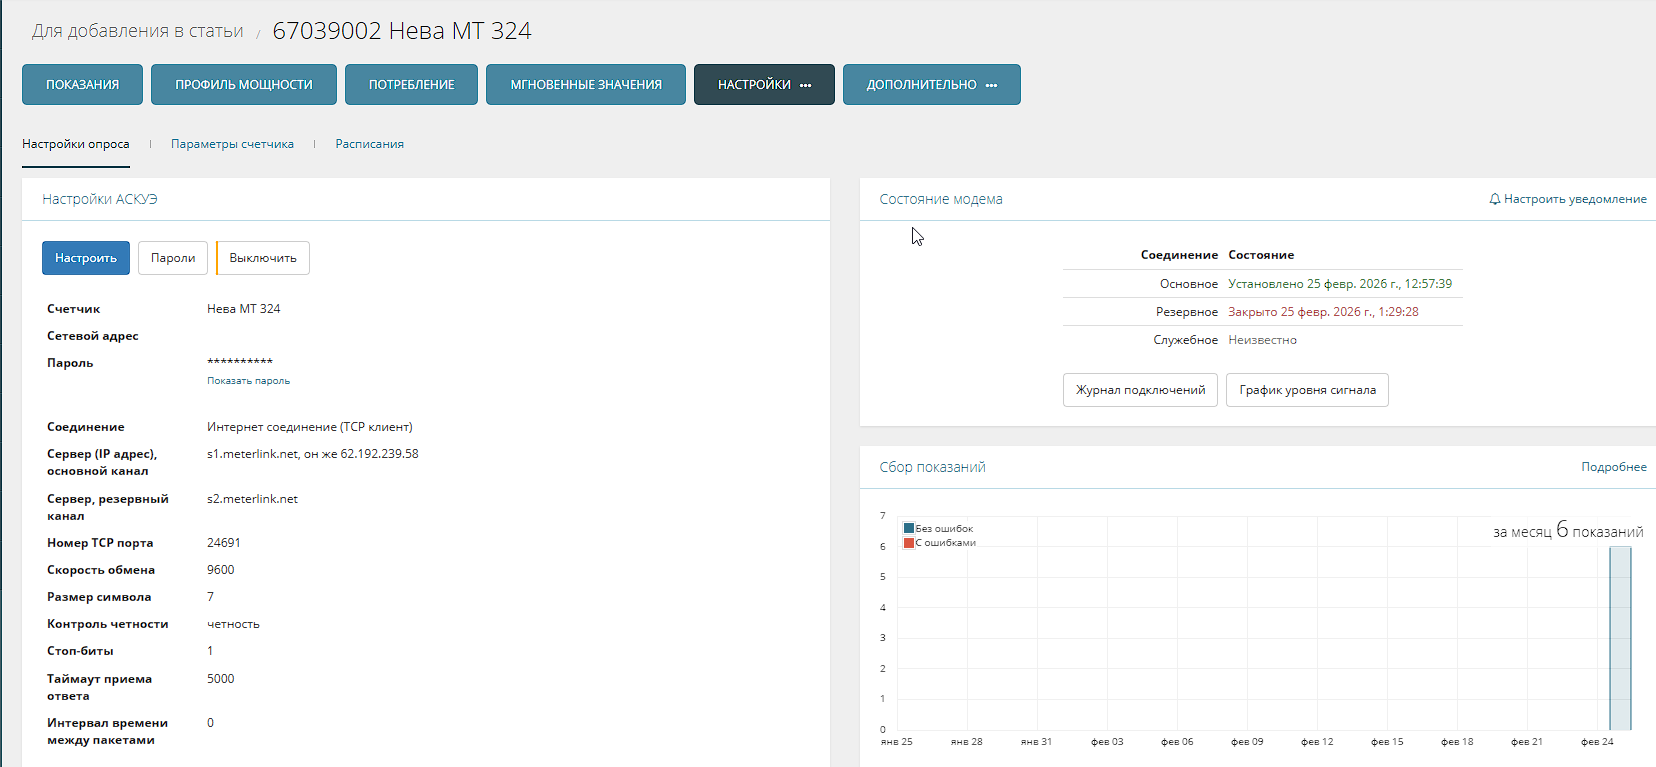Open Мгновенные значения section

pos(586,85)
